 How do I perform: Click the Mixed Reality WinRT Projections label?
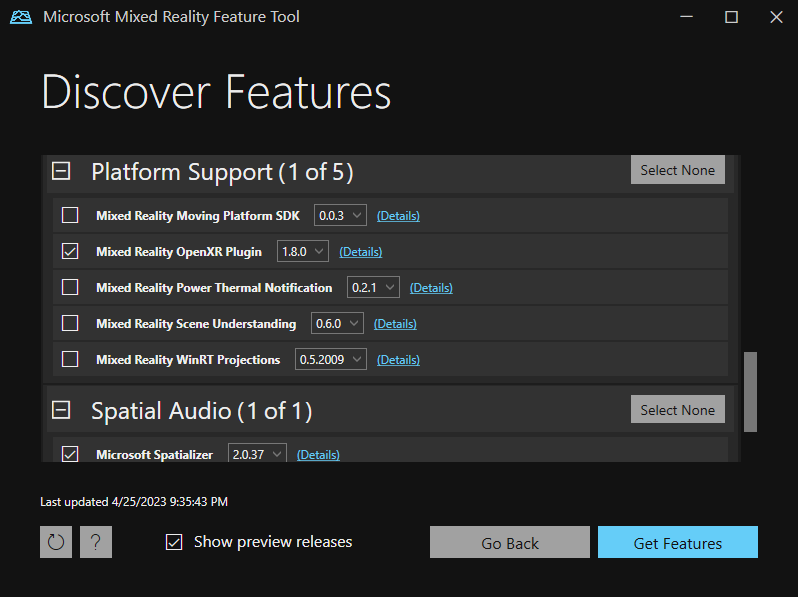[x=188, y=360]
